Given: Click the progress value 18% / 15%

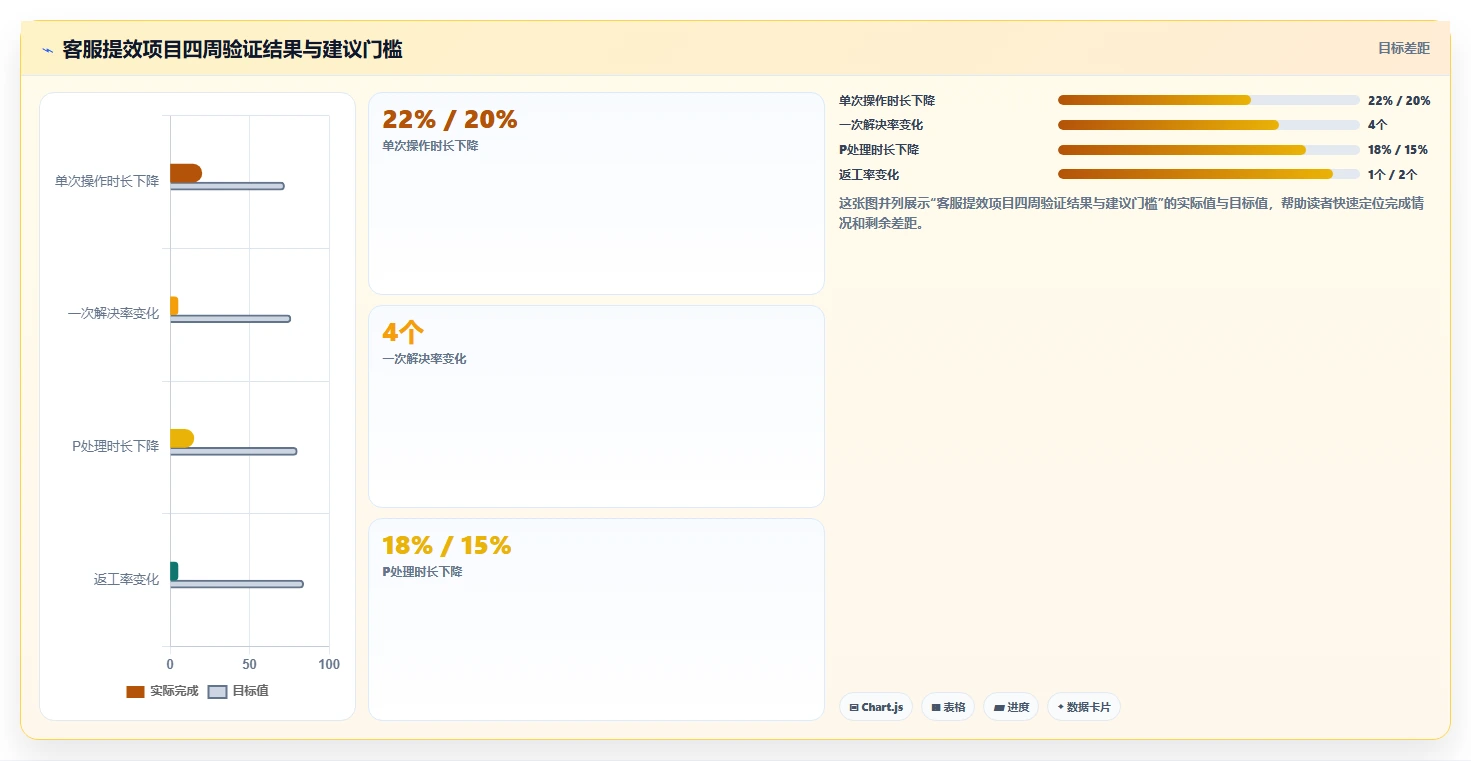Looking at the screenshot, I should [1398, 150].
